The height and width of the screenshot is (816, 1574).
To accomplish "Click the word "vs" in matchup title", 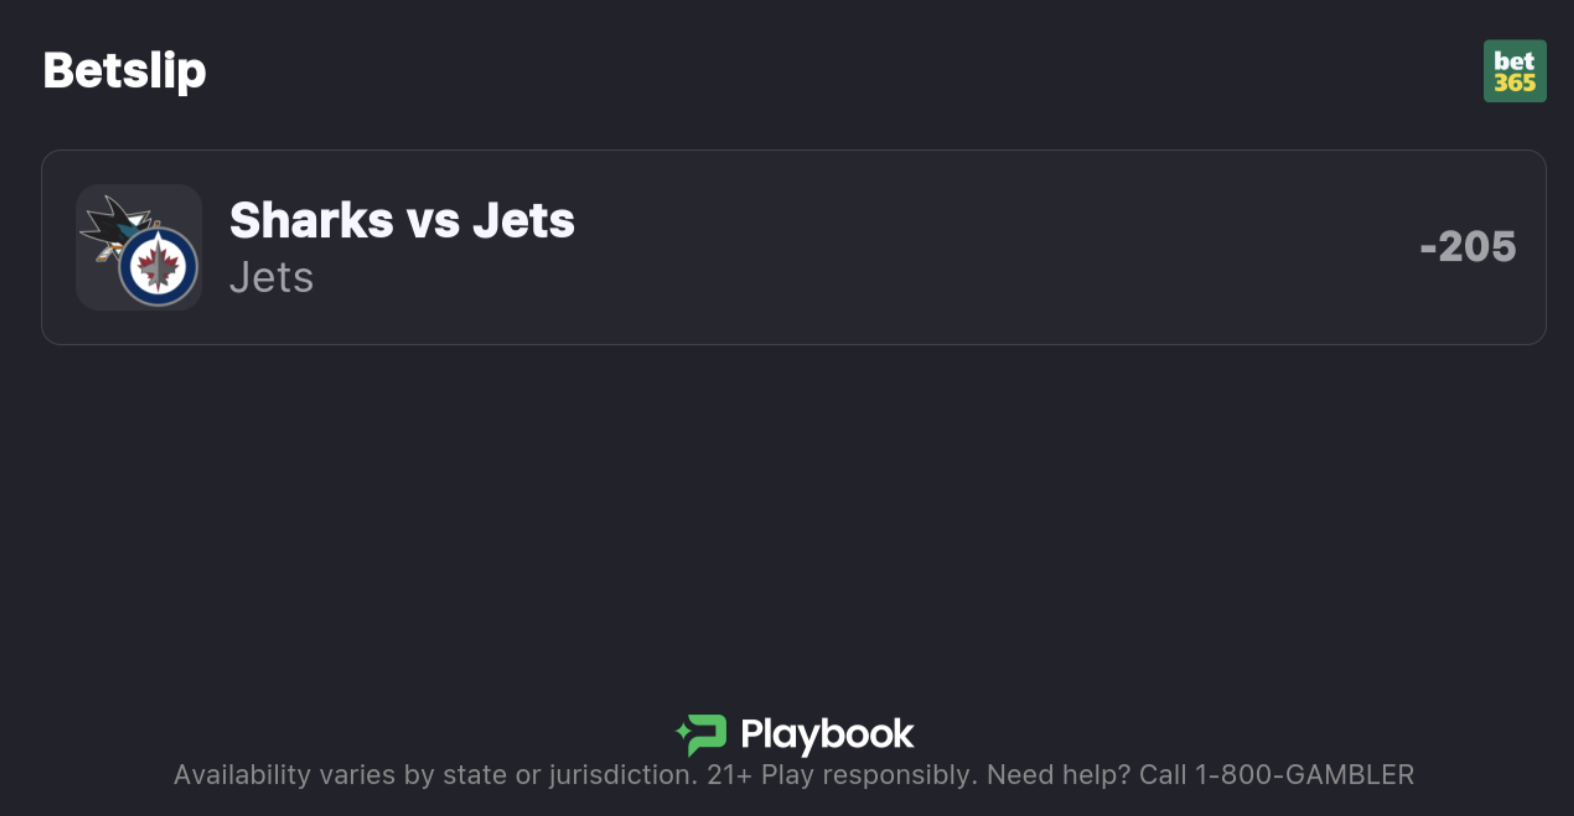I will pyautogui.click(x=432, y=221).
